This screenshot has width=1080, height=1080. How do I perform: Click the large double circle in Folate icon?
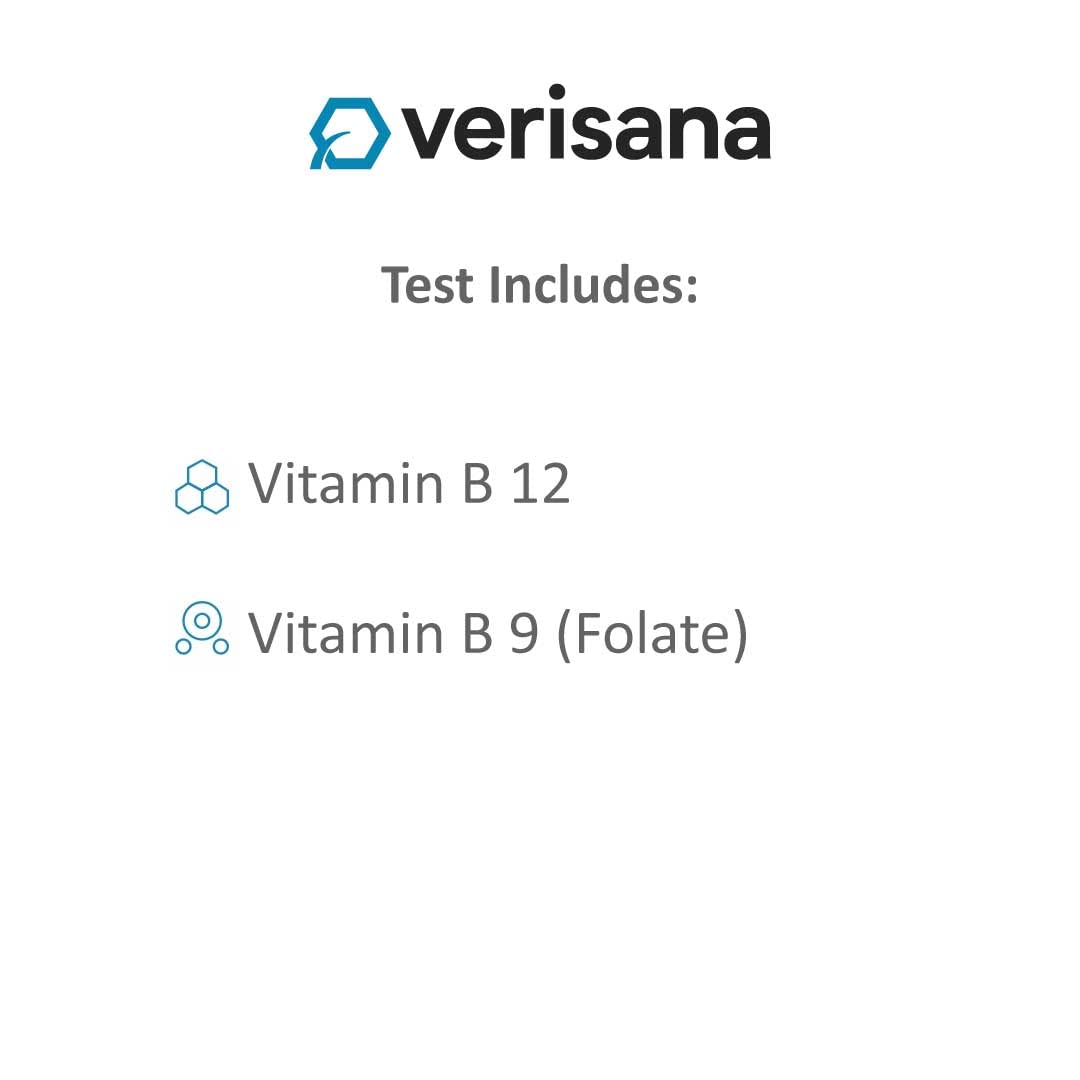click(x=202, y=621)
